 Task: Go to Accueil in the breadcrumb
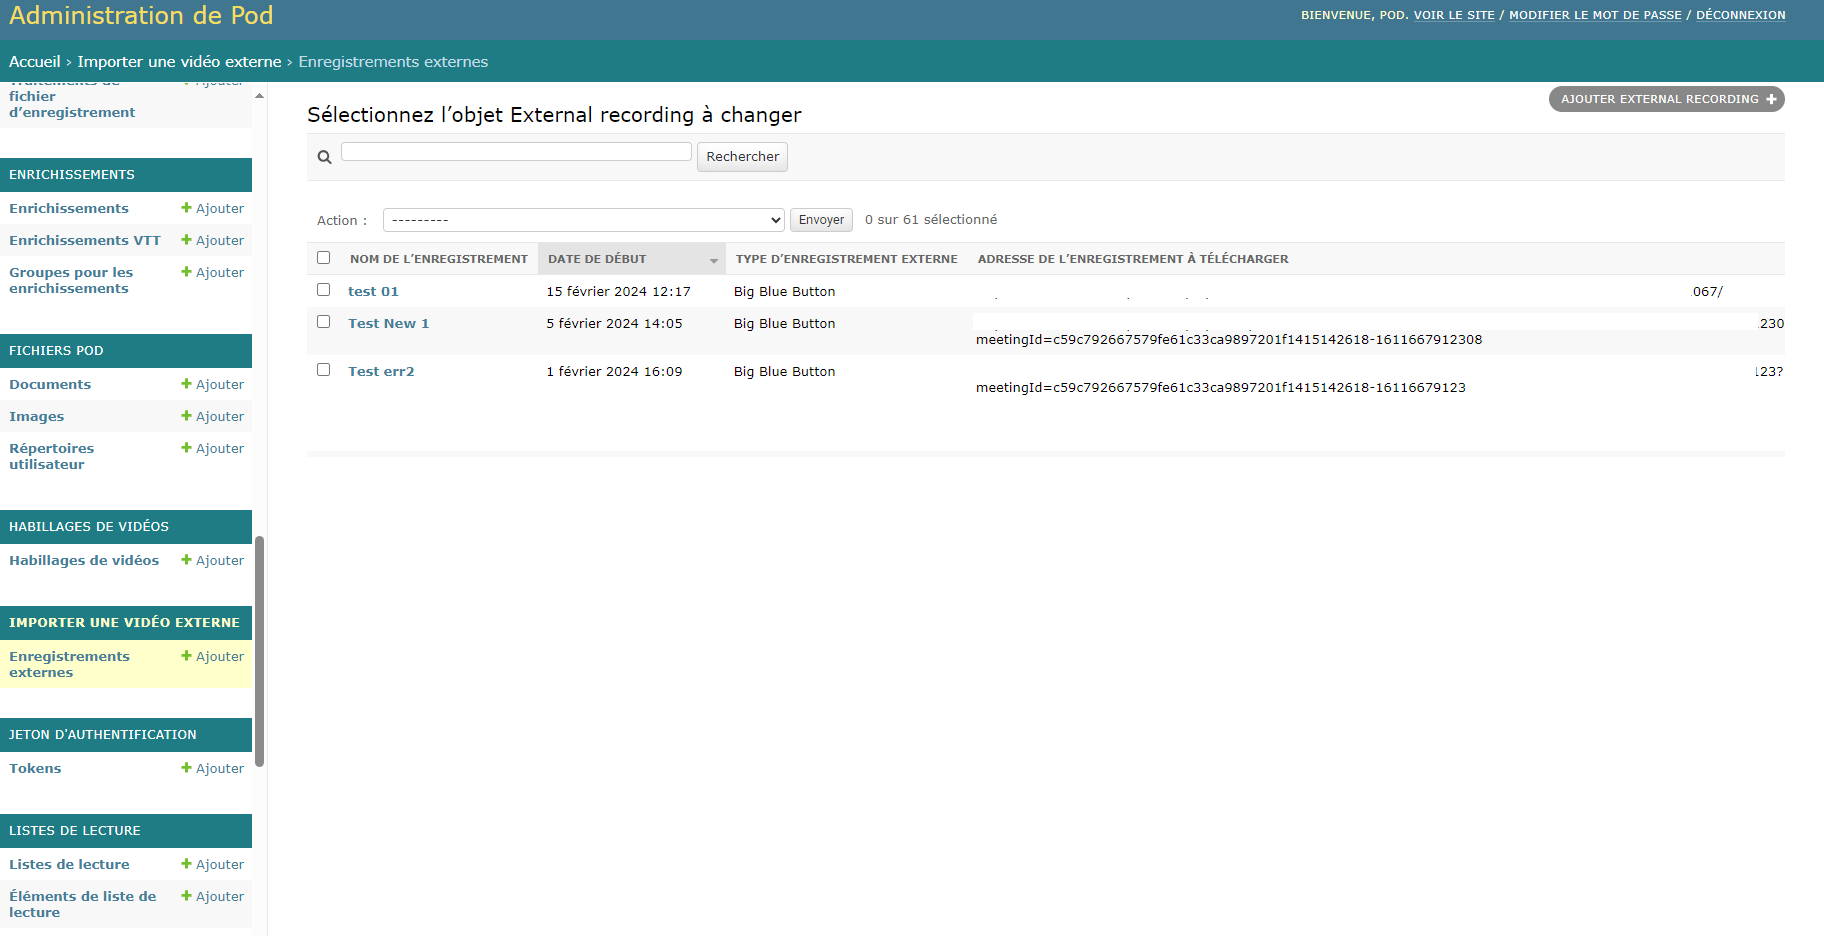click(35, 62)
